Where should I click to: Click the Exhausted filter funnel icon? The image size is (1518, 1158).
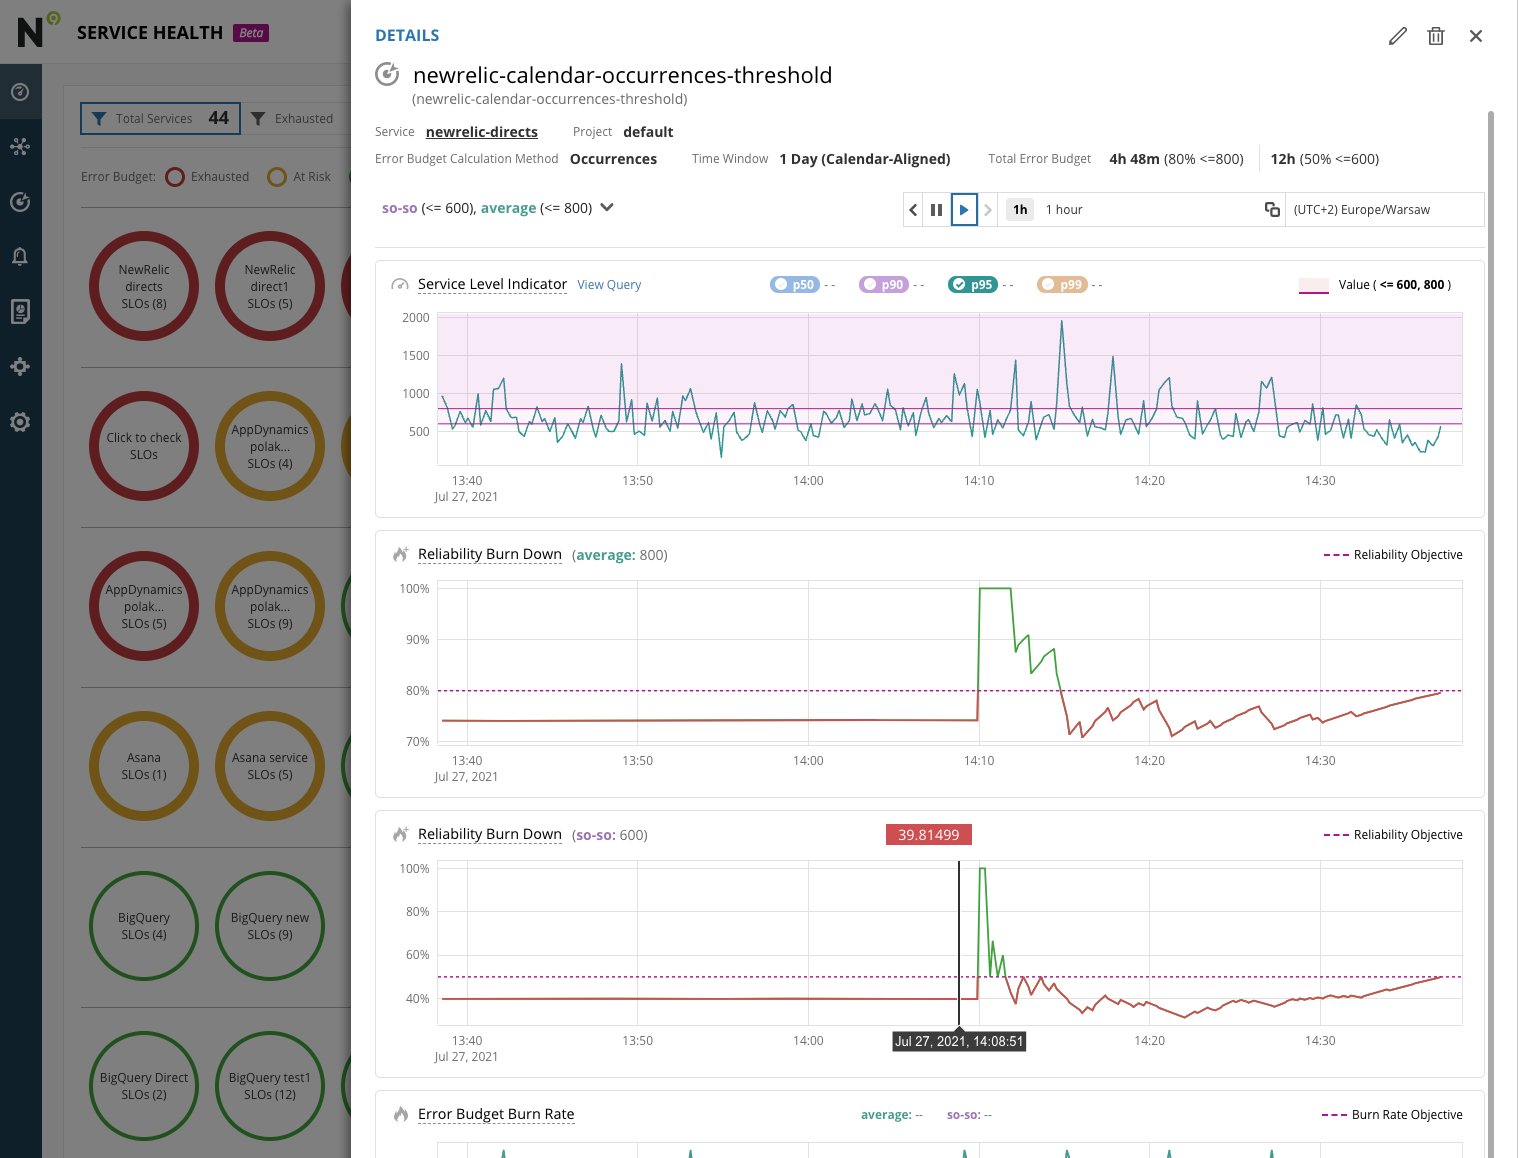258,118
